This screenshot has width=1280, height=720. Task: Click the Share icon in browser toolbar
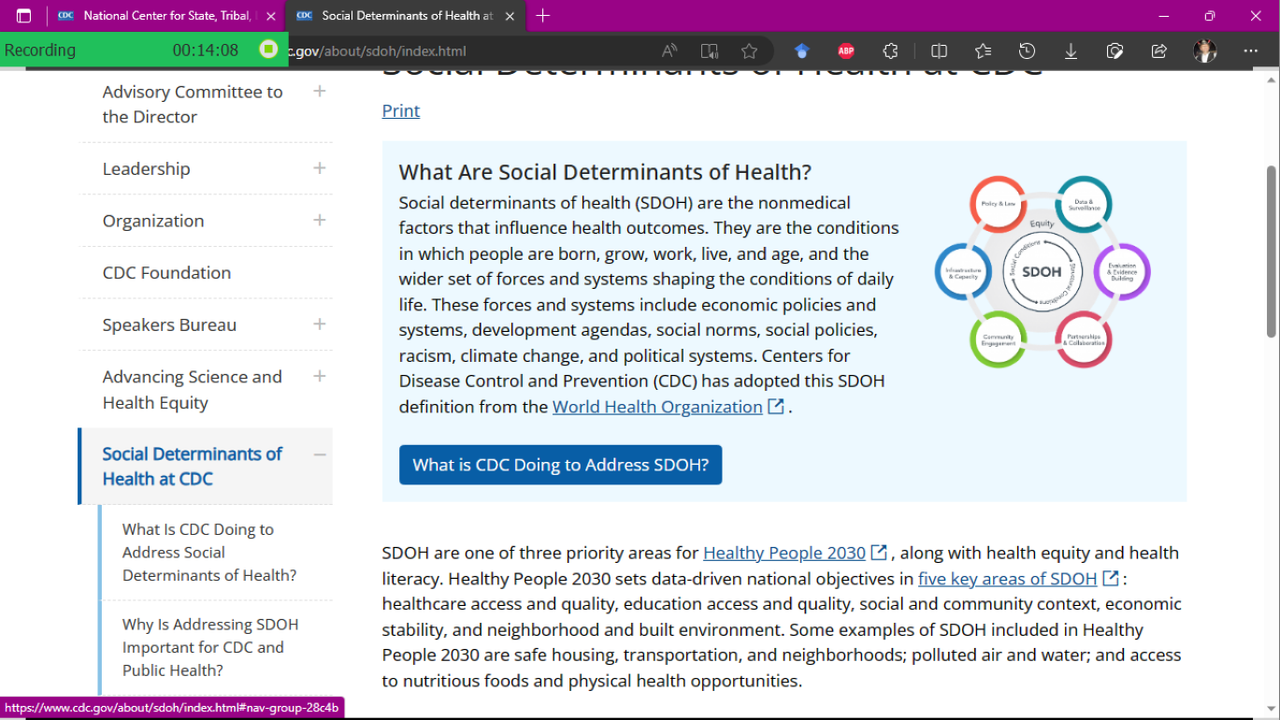(x=1159, y=51)
